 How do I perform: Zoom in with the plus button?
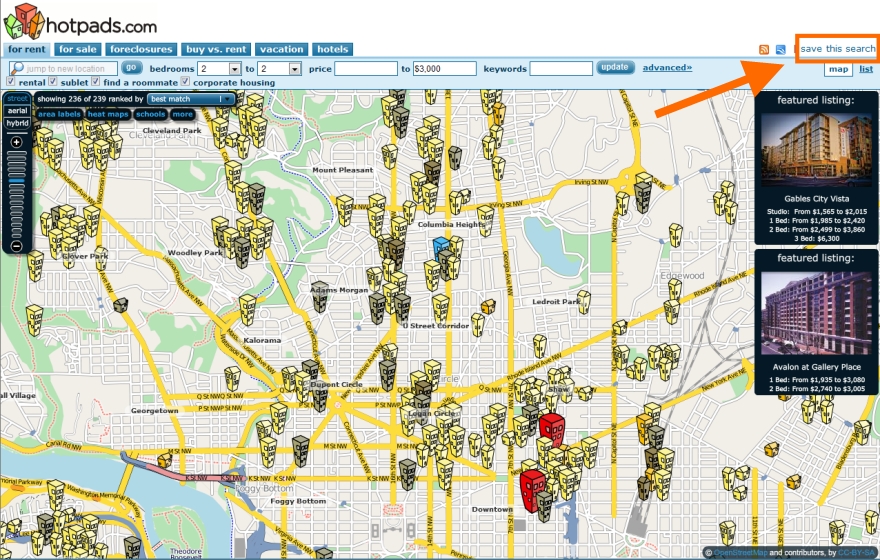(x=16, y=142)
